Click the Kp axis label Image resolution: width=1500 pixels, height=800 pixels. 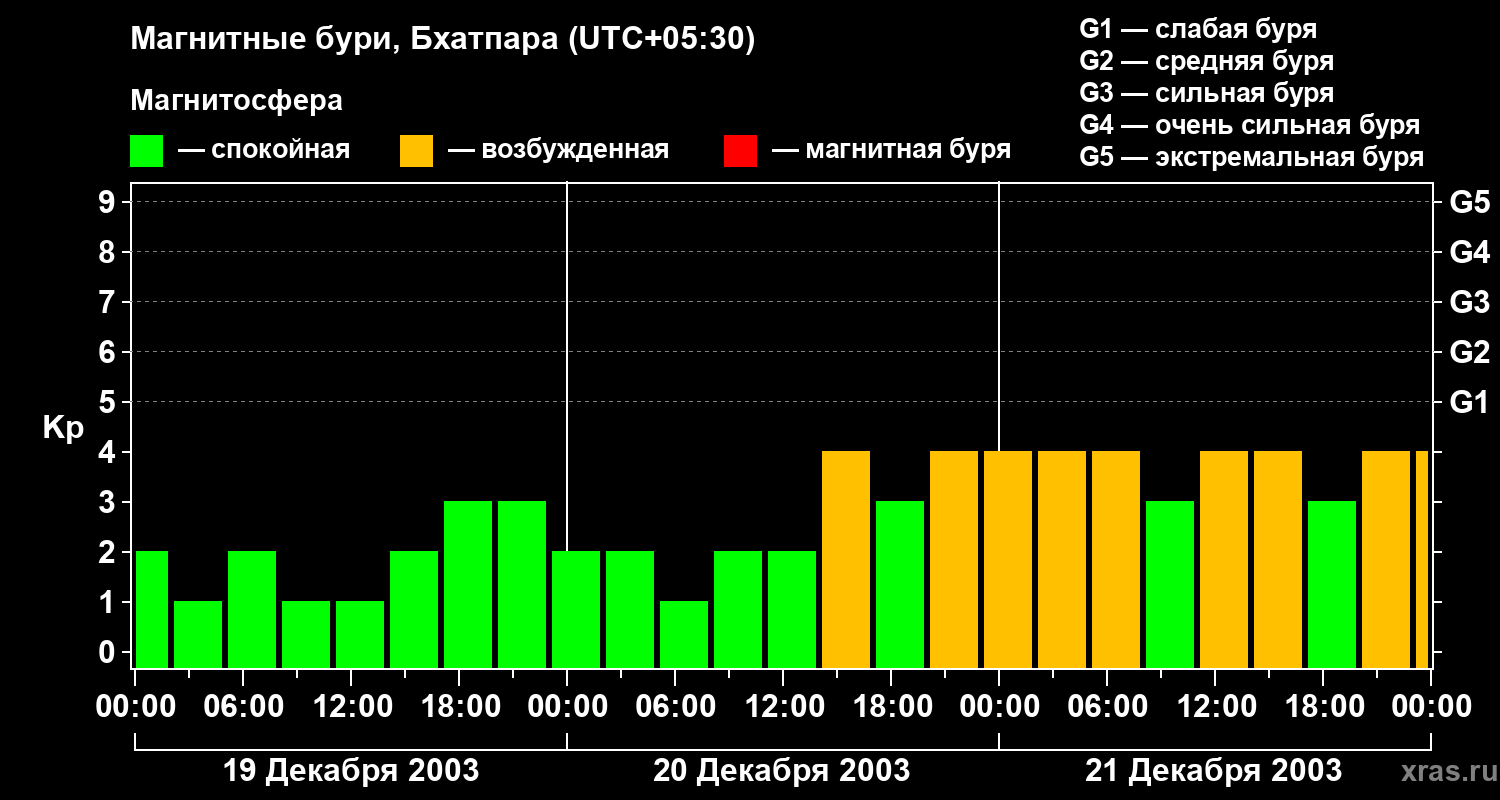(63, 428)
